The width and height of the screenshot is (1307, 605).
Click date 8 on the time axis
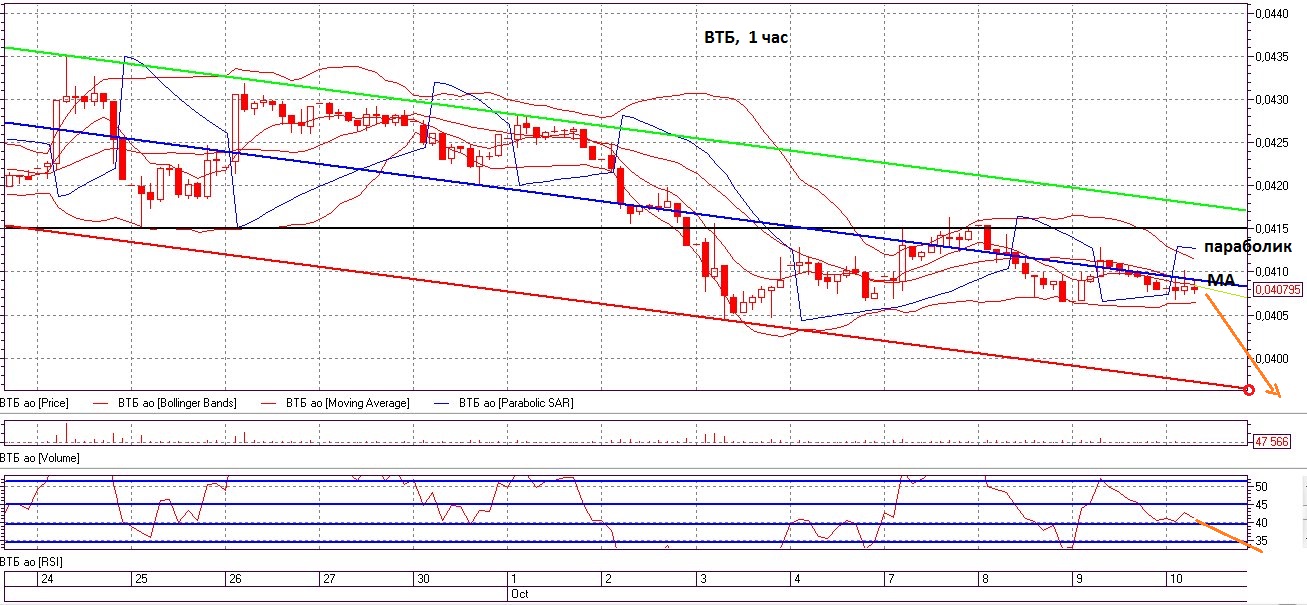(x=984, y=579)
